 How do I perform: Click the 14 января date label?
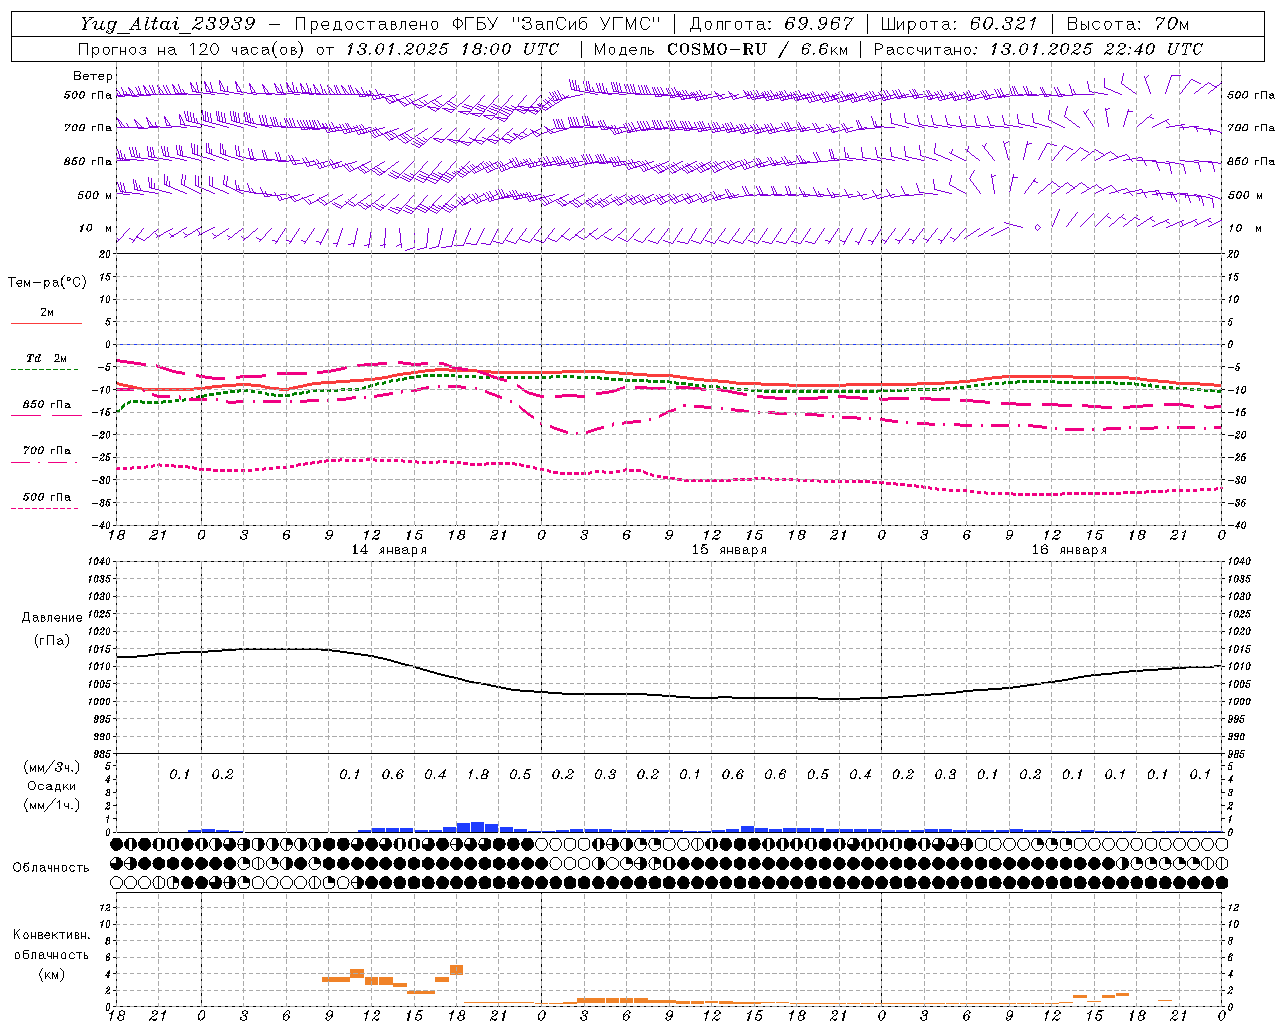(389, 550)
